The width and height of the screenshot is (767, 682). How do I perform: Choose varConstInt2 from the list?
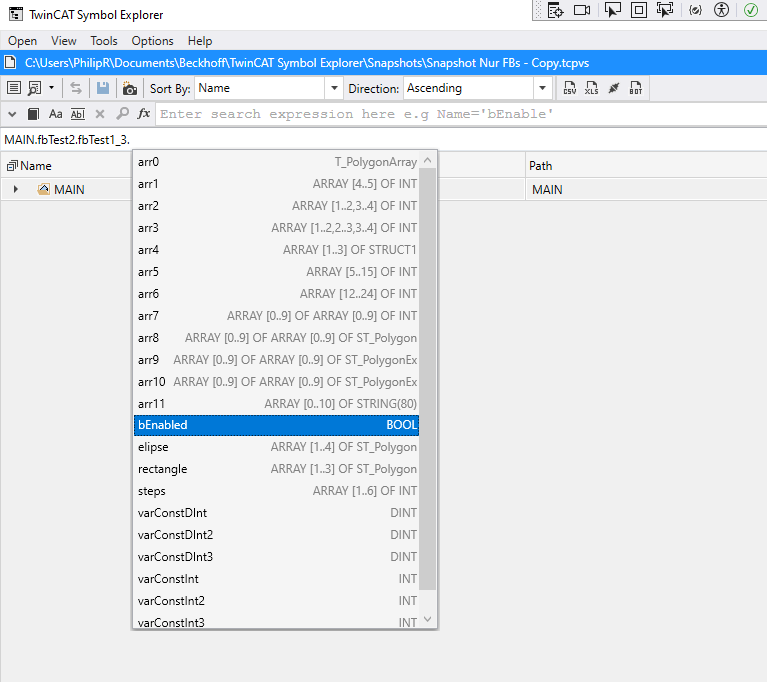pyautogui.click(x=277, y=601)
